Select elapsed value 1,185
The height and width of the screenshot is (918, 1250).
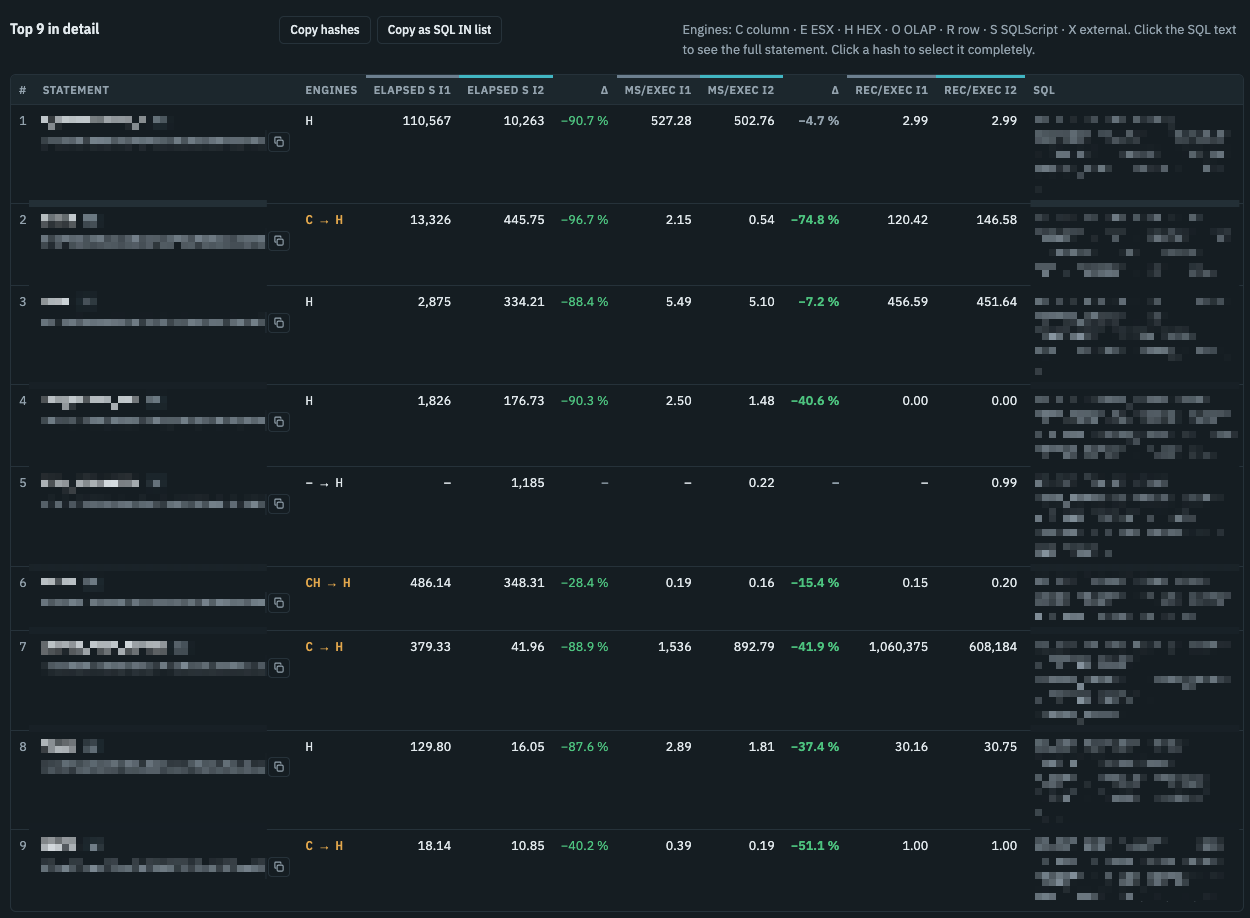527,483
